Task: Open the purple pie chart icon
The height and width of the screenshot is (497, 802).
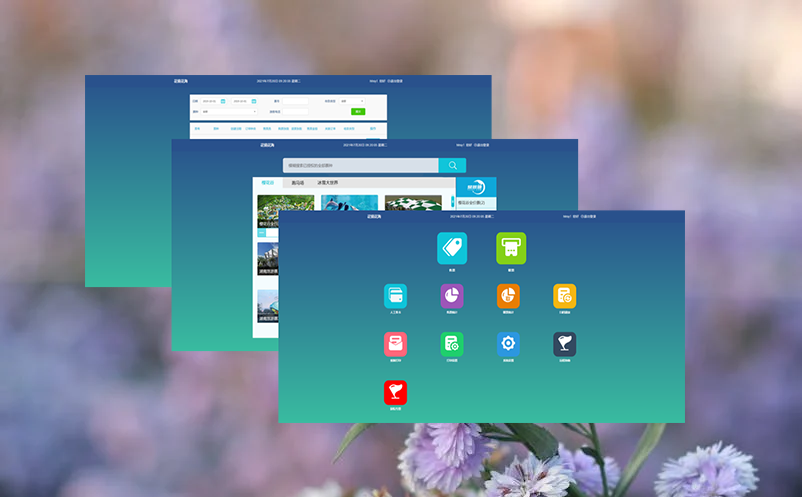Action: tap(452, 296)
